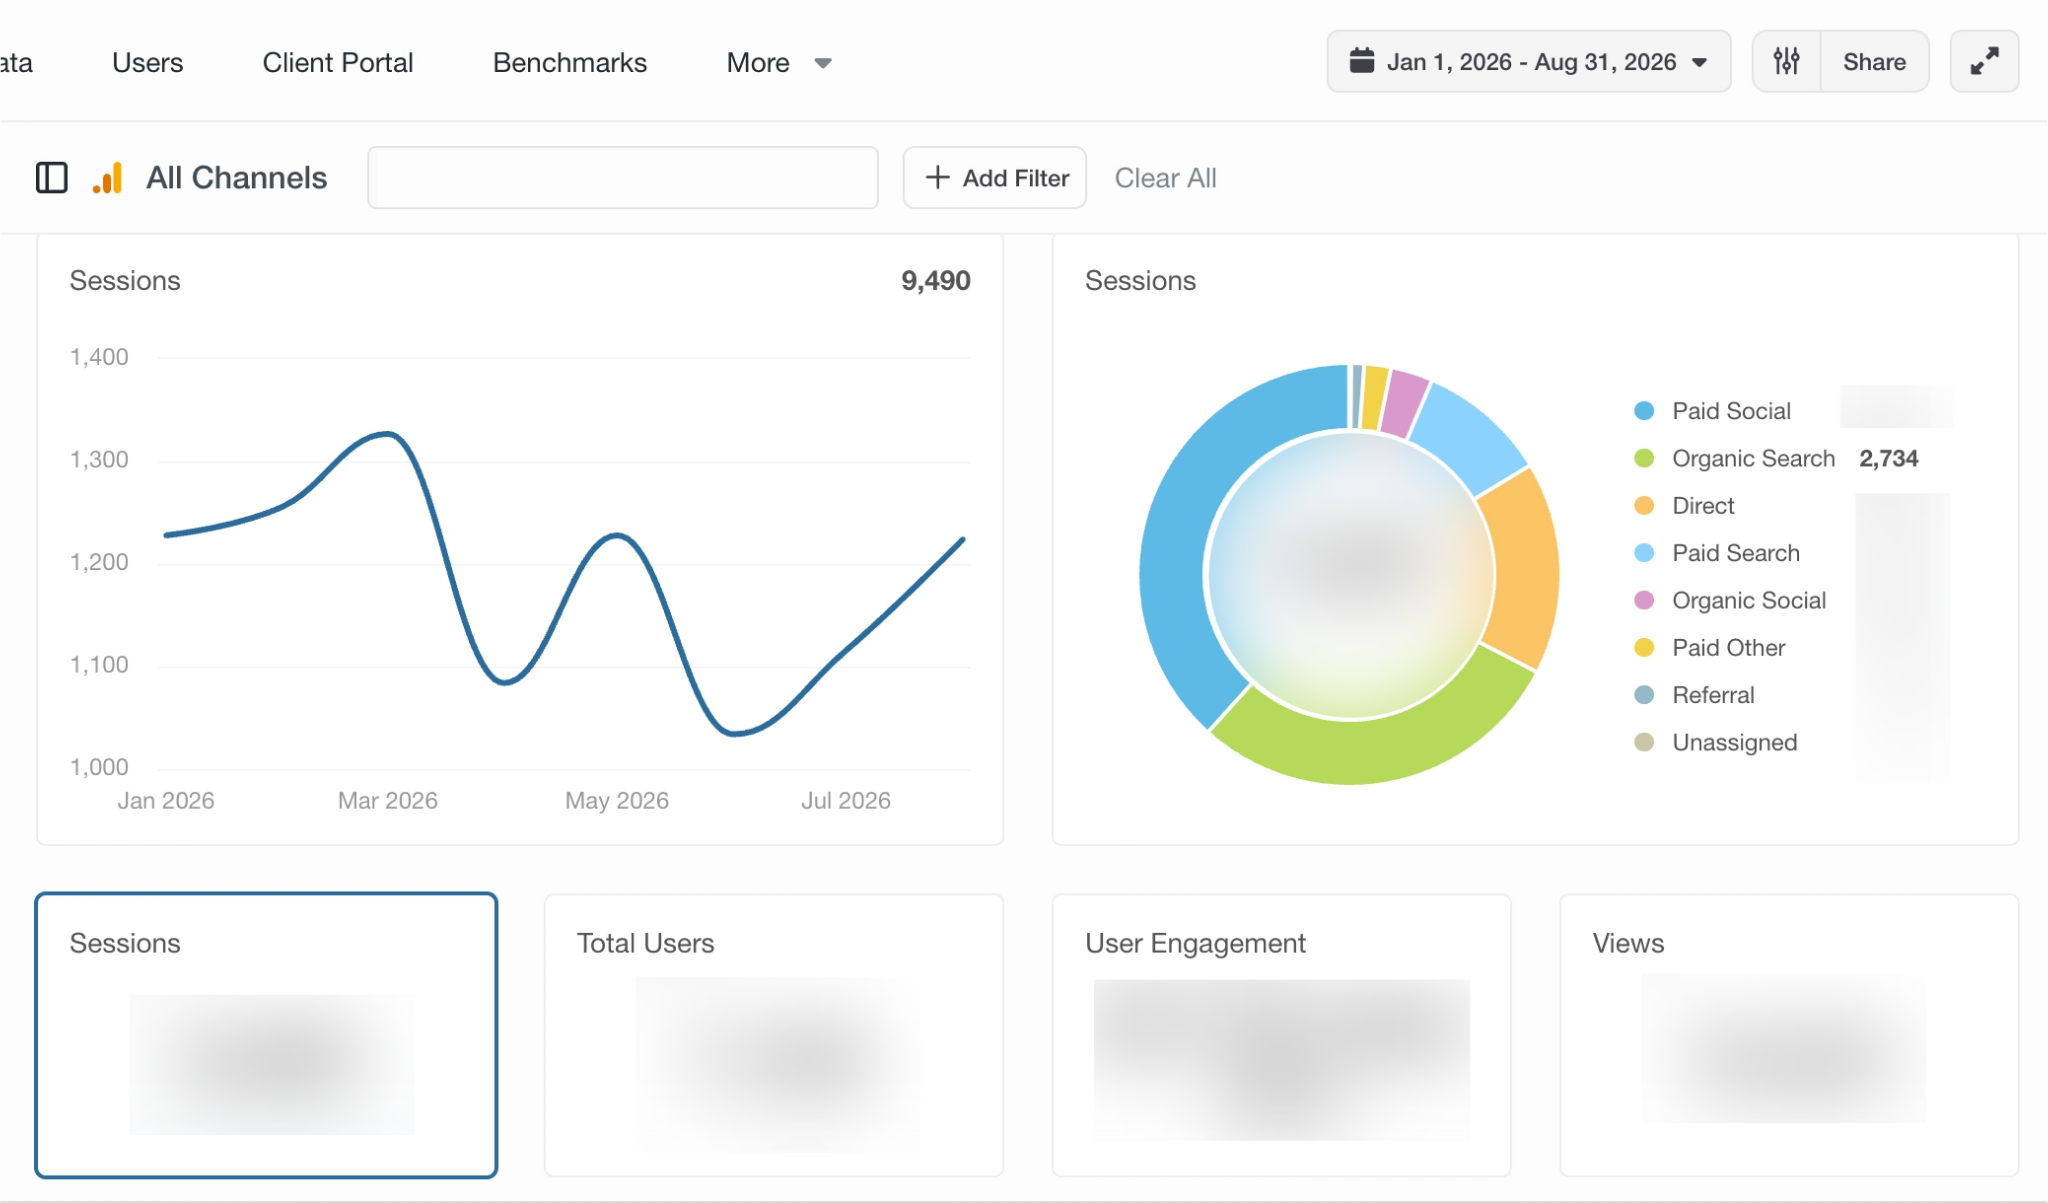Select the Total Users metric card
This screenshot has width=2048, height=1203.
(x=774, y=1035)
